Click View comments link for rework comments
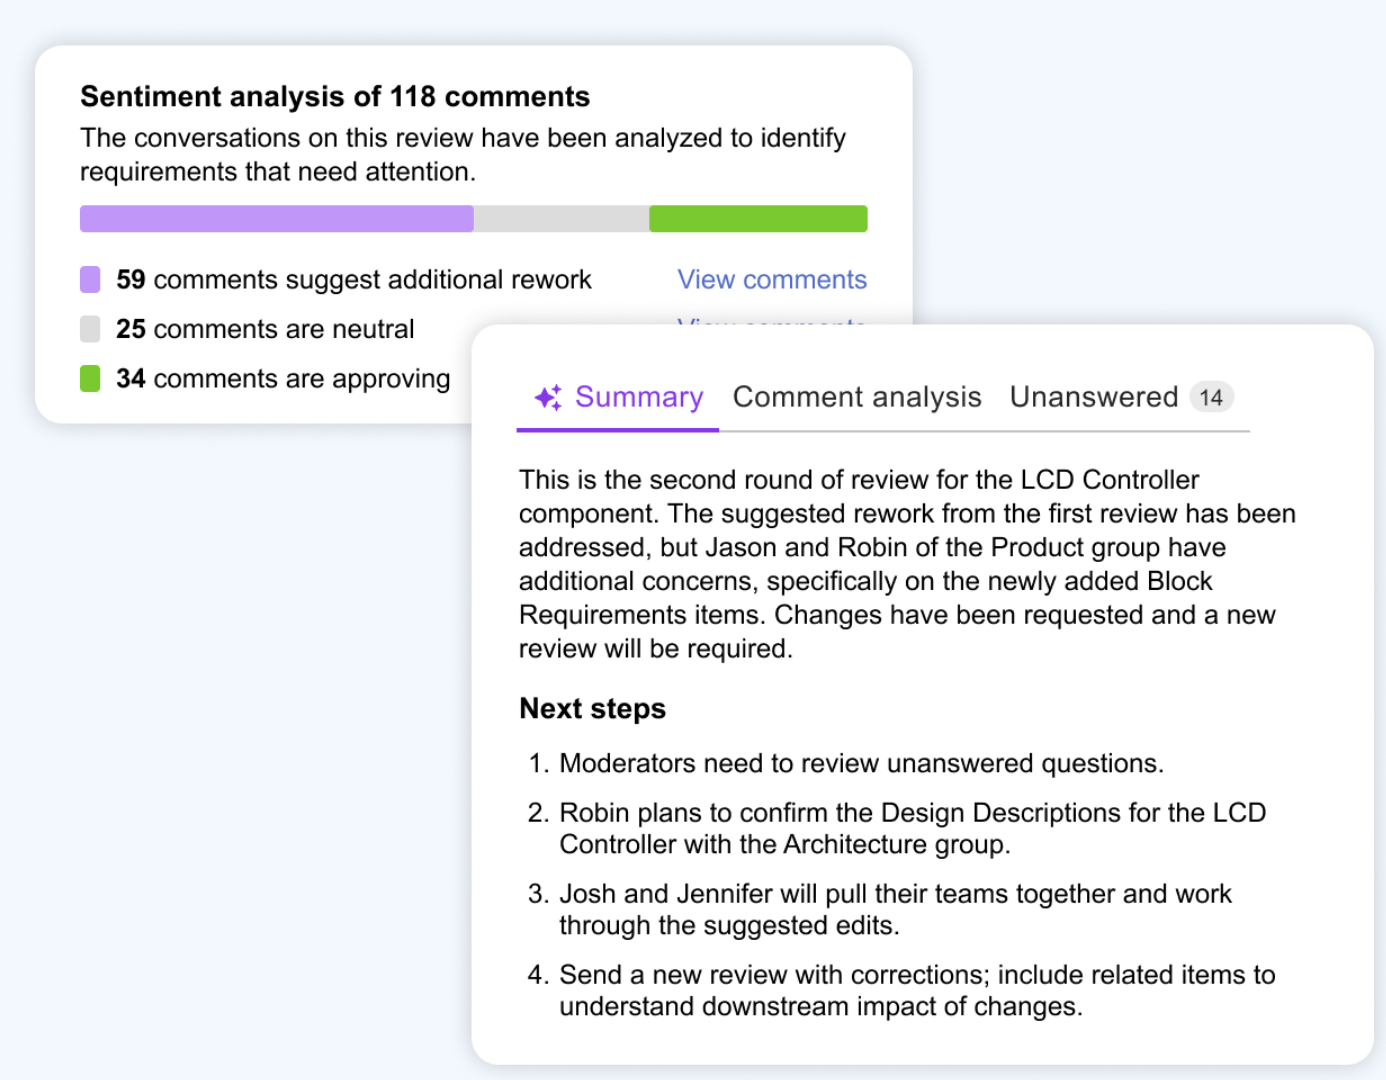Image resolution: width=1386 pixels, height=1080 pixels. (x=771, y=280)
